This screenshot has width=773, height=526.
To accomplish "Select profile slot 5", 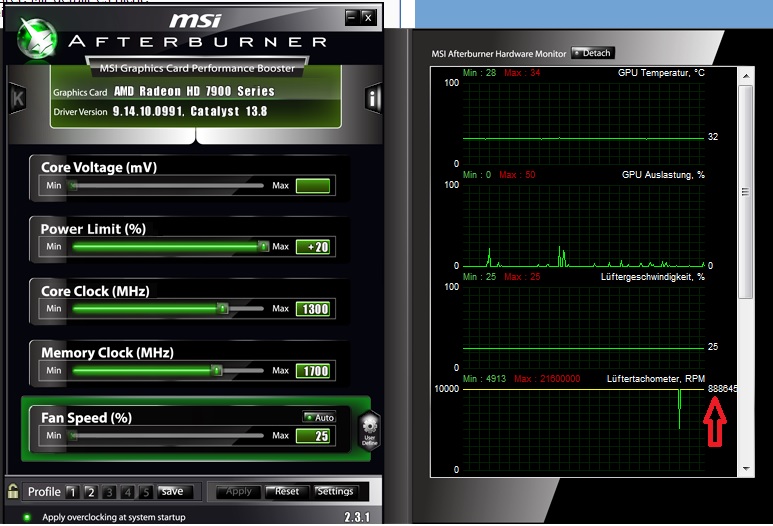I will coord(146,491).
